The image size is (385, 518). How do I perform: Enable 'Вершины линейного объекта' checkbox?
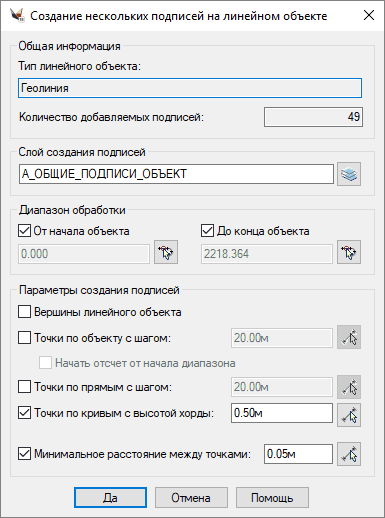pos(24,312)
